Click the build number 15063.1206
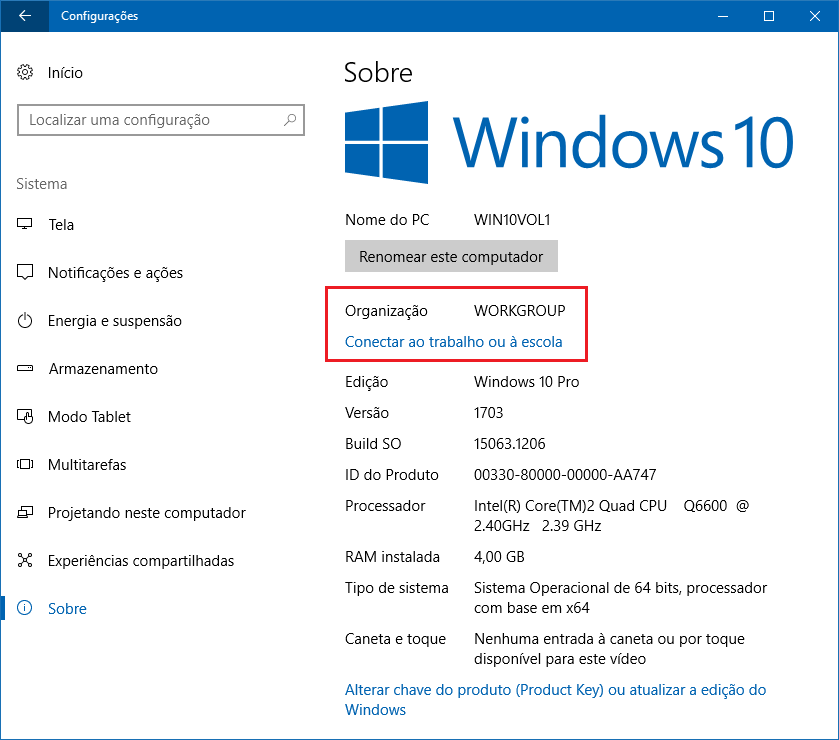The image size is (839, 740). click(x=509, y=444)
